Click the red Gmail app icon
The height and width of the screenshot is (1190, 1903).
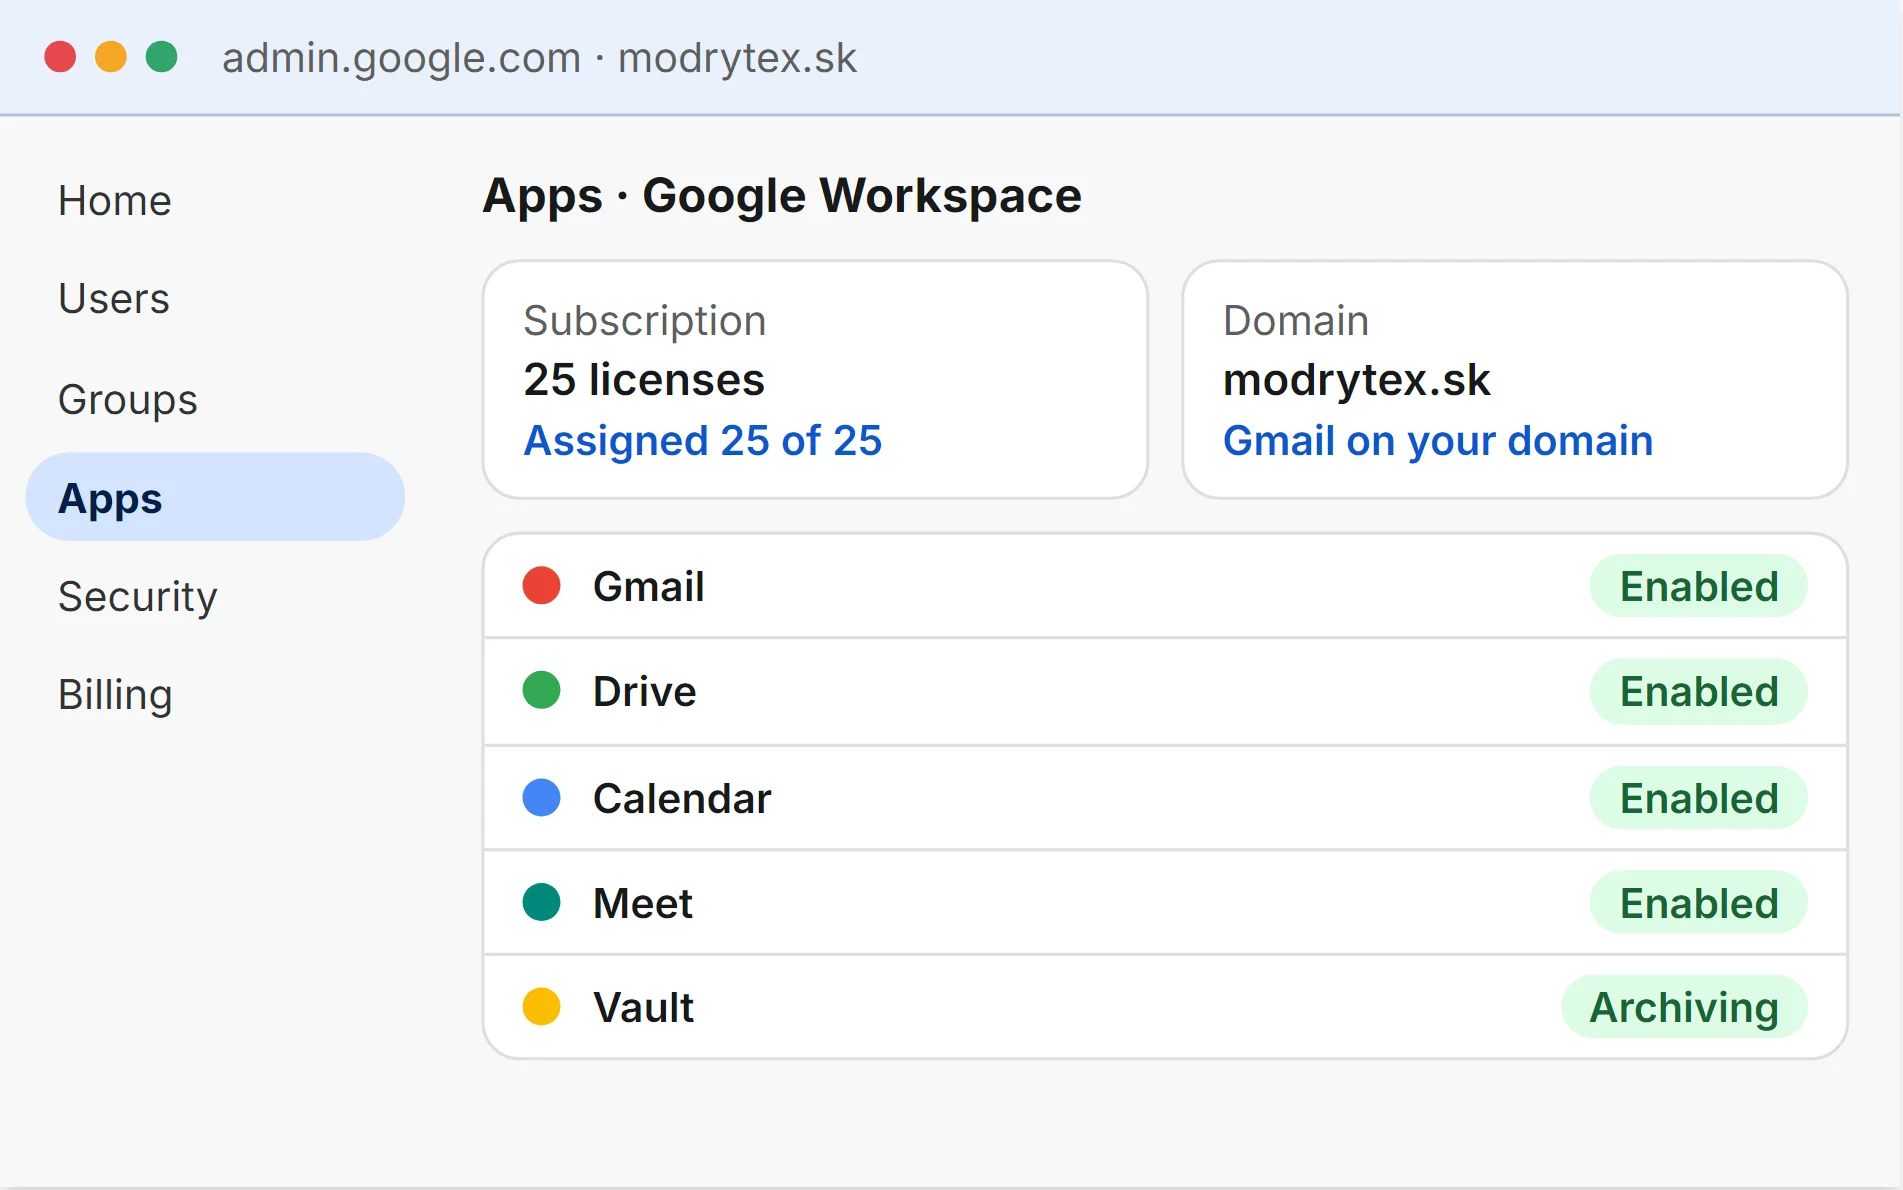point(541,585)
